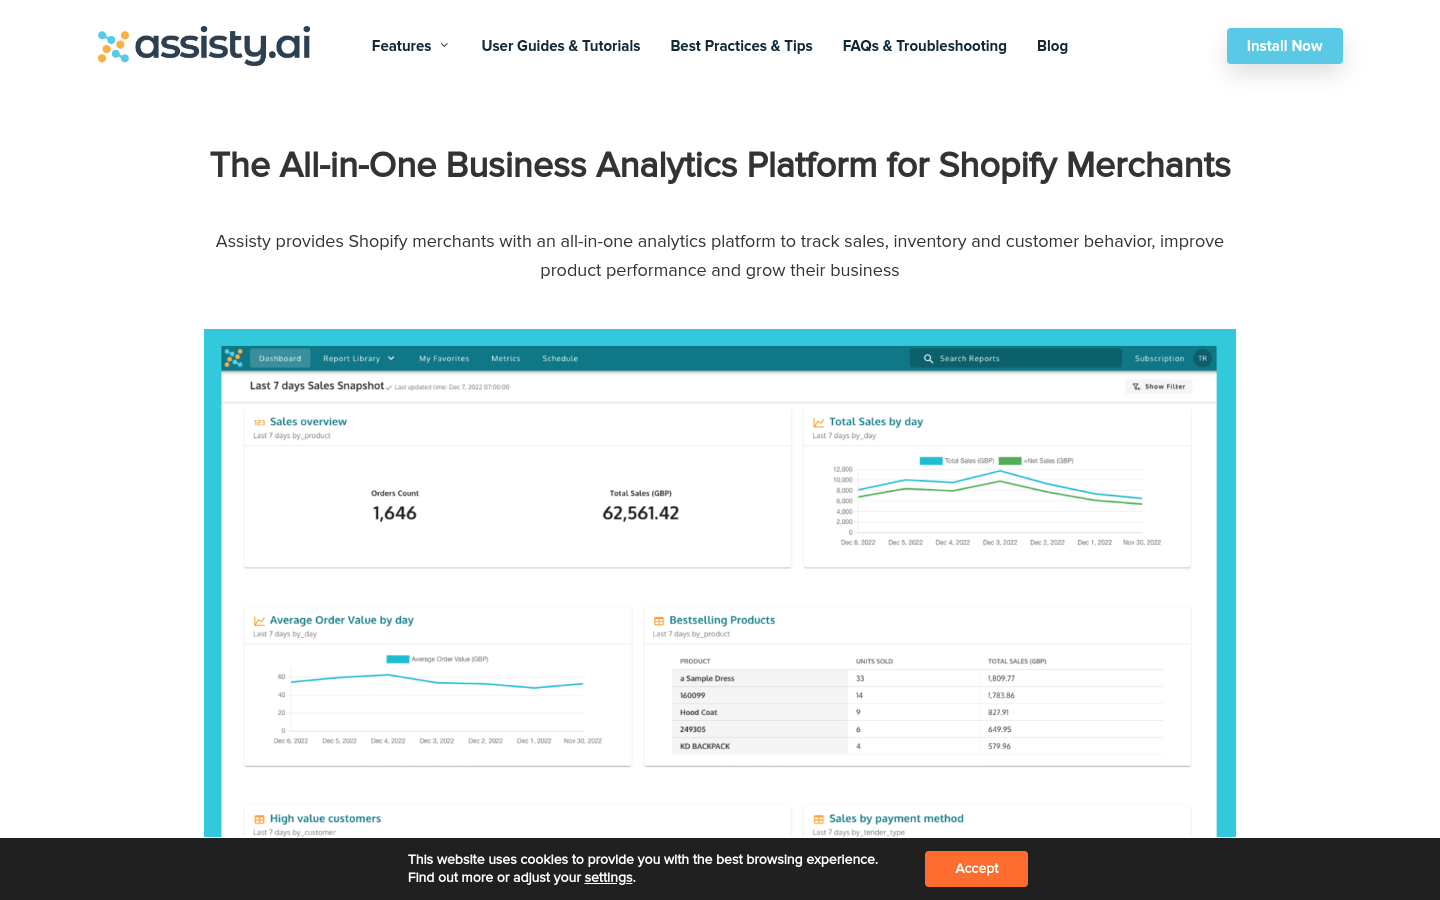The height and width of the screenshot is (900, 1440).
Task: Select My Favorites tab in screenshot
Action: [444, 358]
